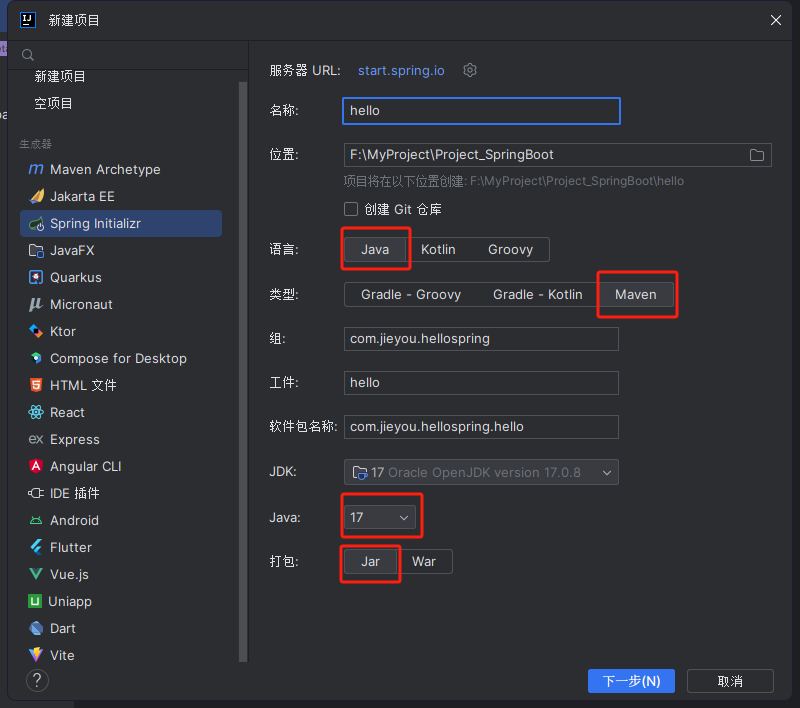Click the Vue.js logo icon
Viewport: 800px width, 708px height.
pyautogui.click(x=36, y=574)
